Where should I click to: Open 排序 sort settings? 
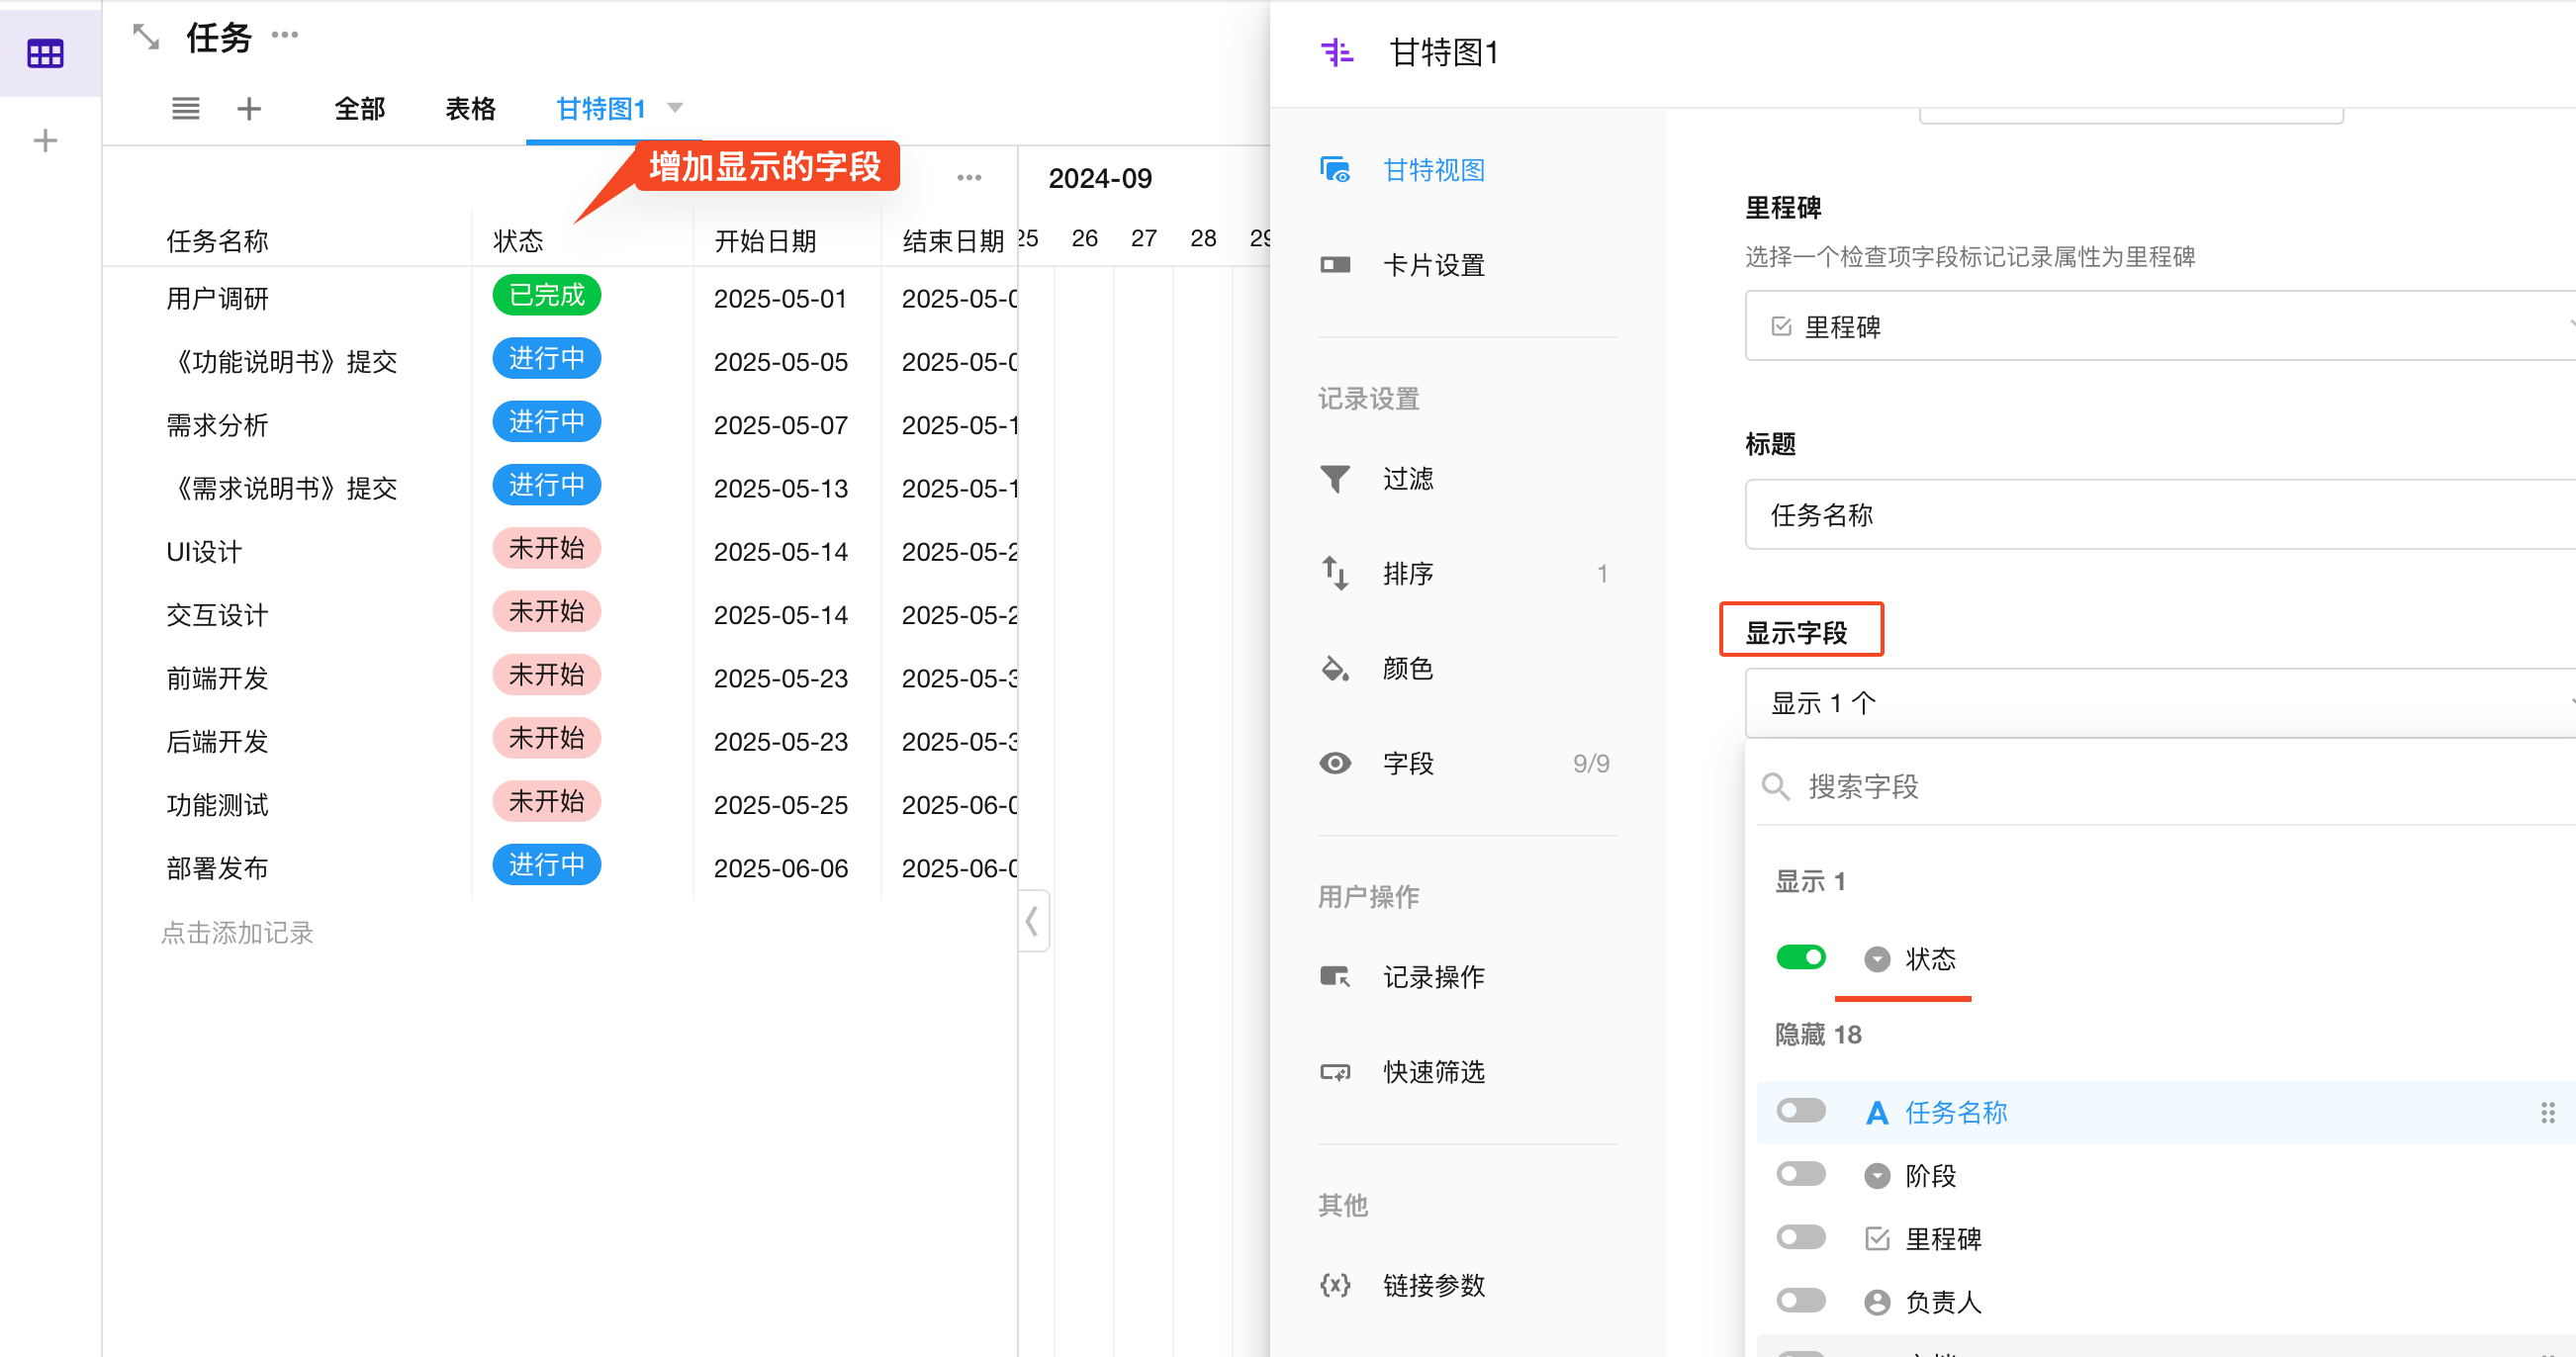tap(1407, 573)
